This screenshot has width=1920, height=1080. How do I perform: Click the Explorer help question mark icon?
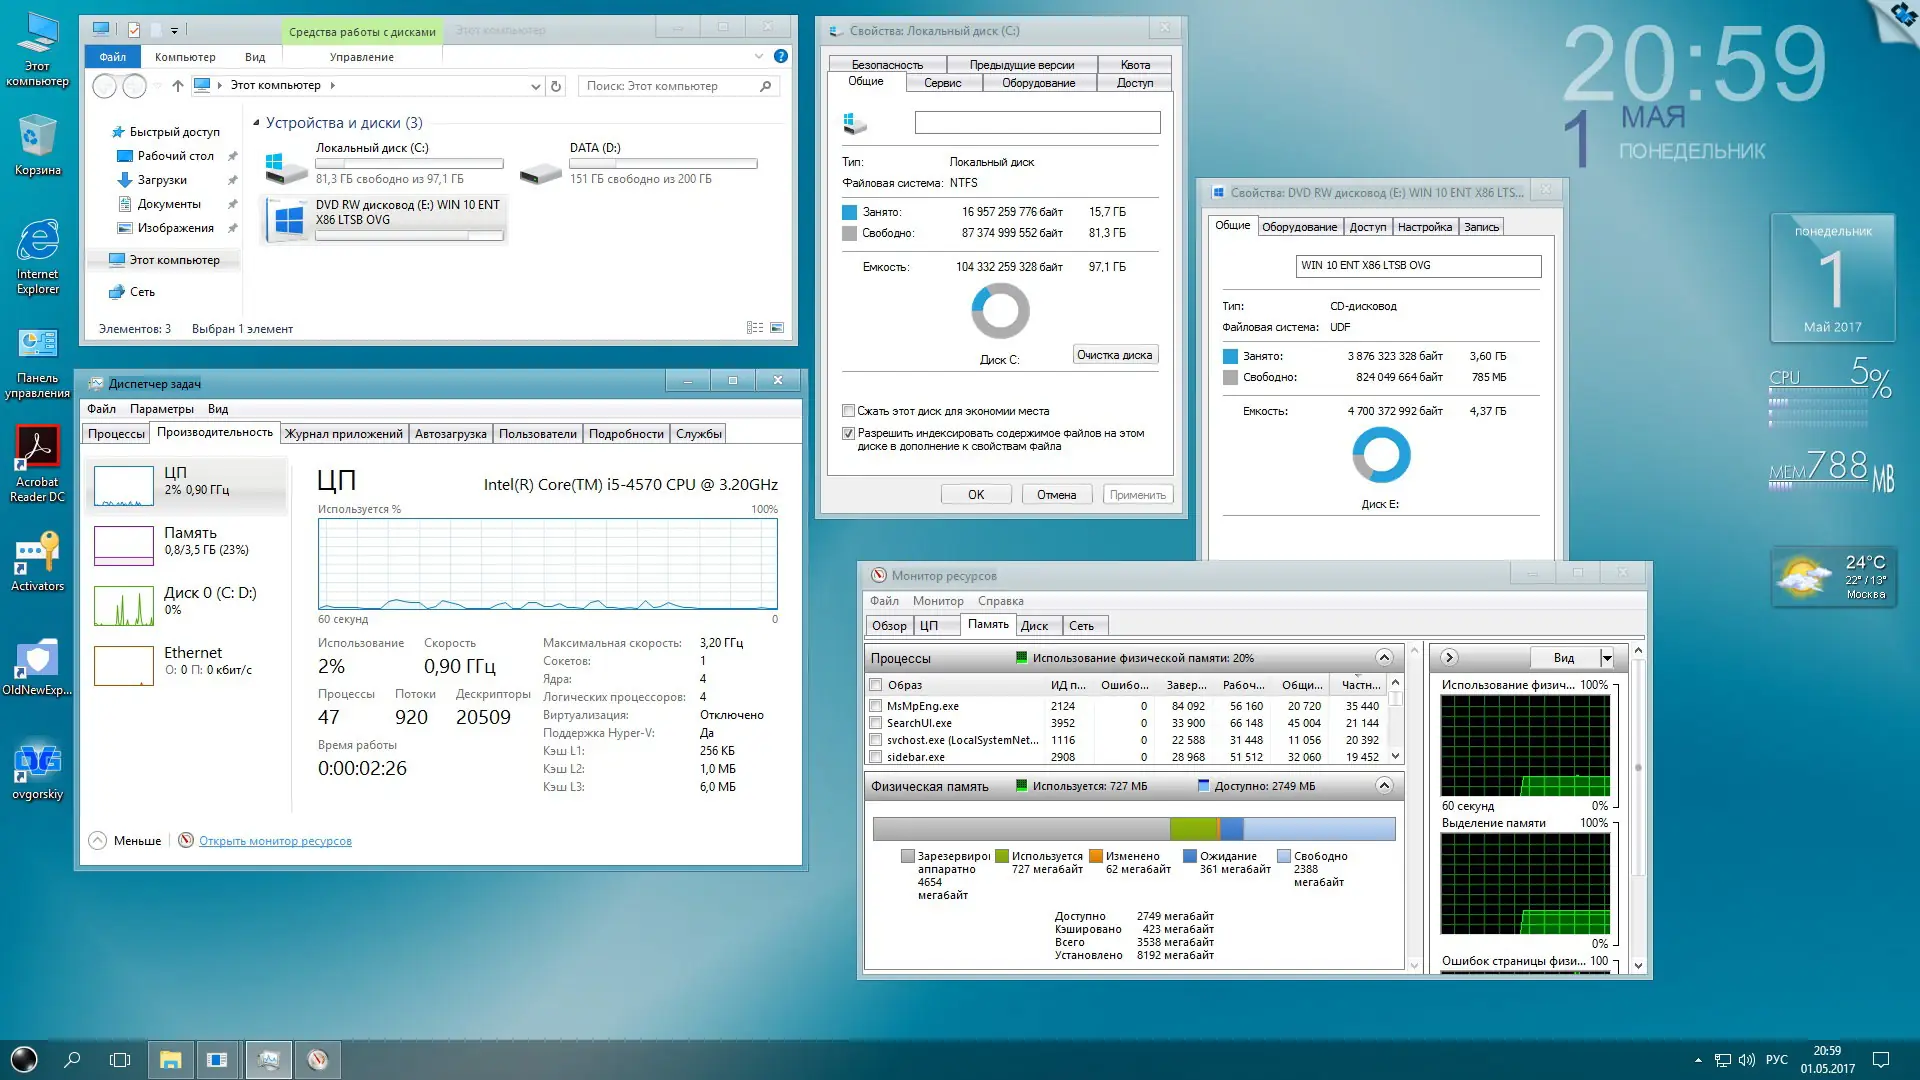[781, 57]
